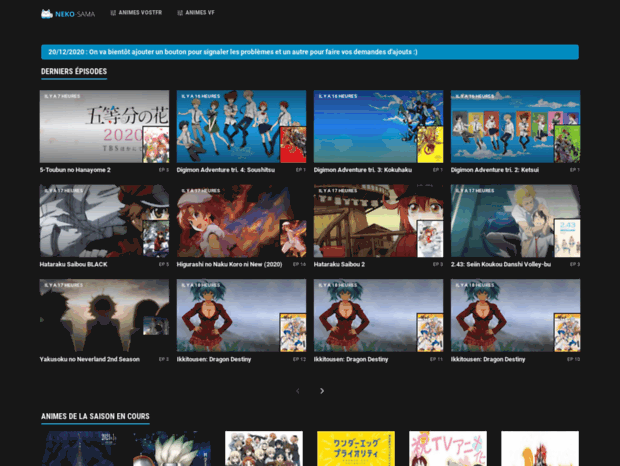Click Yakusoku no Neverland 2nd Season title
Screen dimensions: 620x466
90,358
